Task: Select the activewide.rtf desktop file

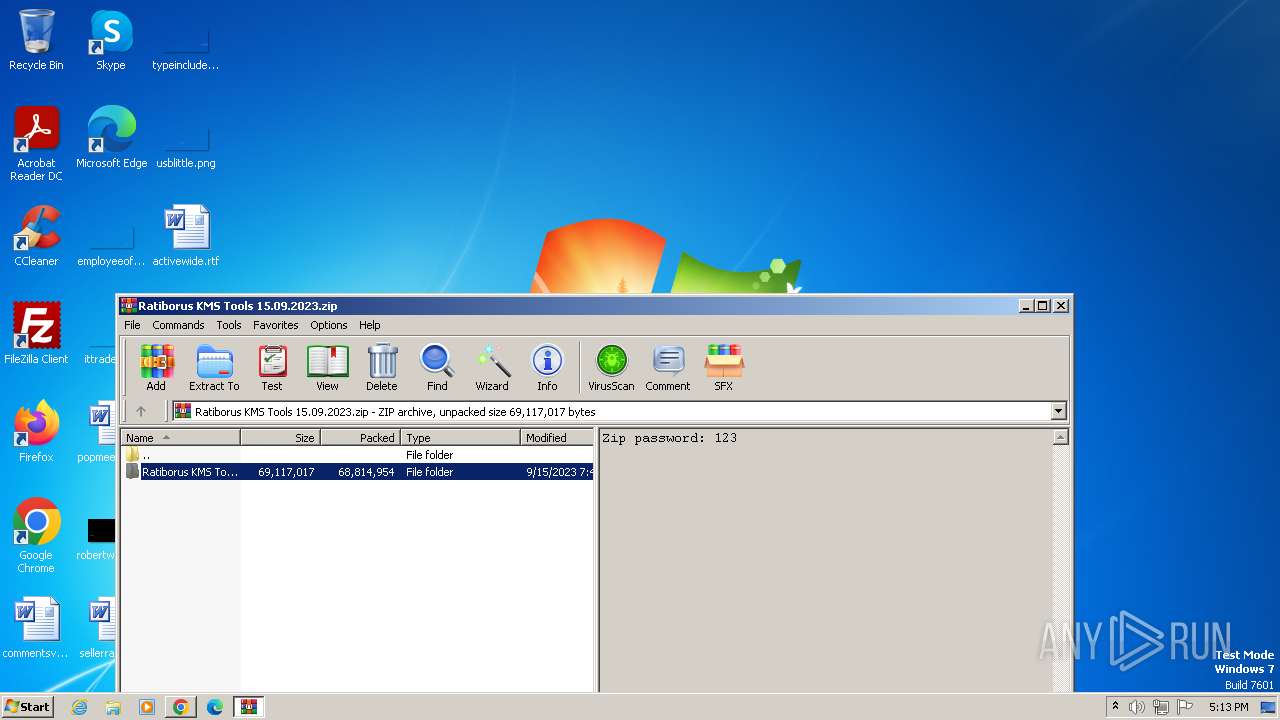Action: coord(186,236)
